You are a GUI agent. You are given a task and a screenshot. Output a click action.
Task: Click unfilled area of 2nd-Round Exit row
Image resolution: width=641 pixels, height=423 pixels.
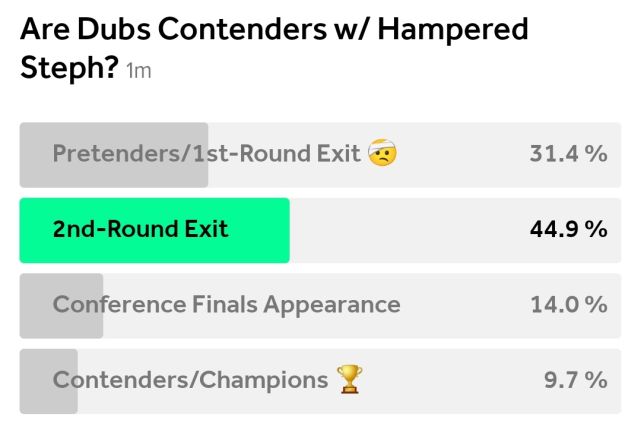point(400,230)
